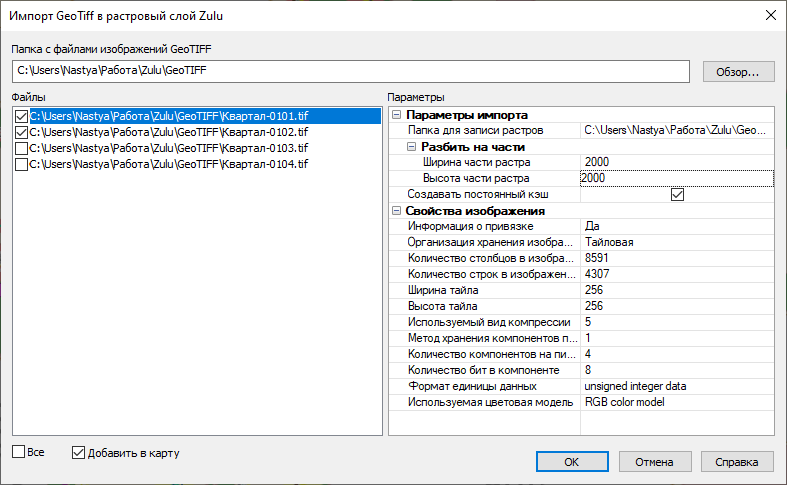Edit the 'Ширина части растра' value

click(x=676, y=162)
